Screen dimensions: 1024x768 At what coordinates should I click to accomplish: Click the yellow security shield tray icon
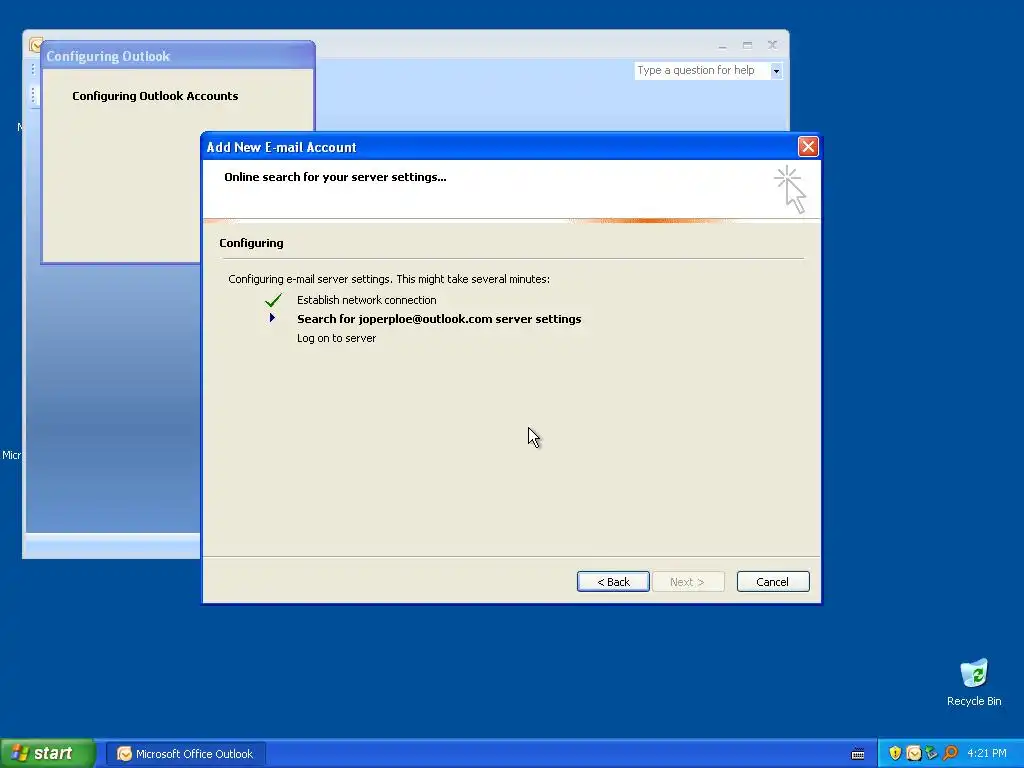point(895,753)
